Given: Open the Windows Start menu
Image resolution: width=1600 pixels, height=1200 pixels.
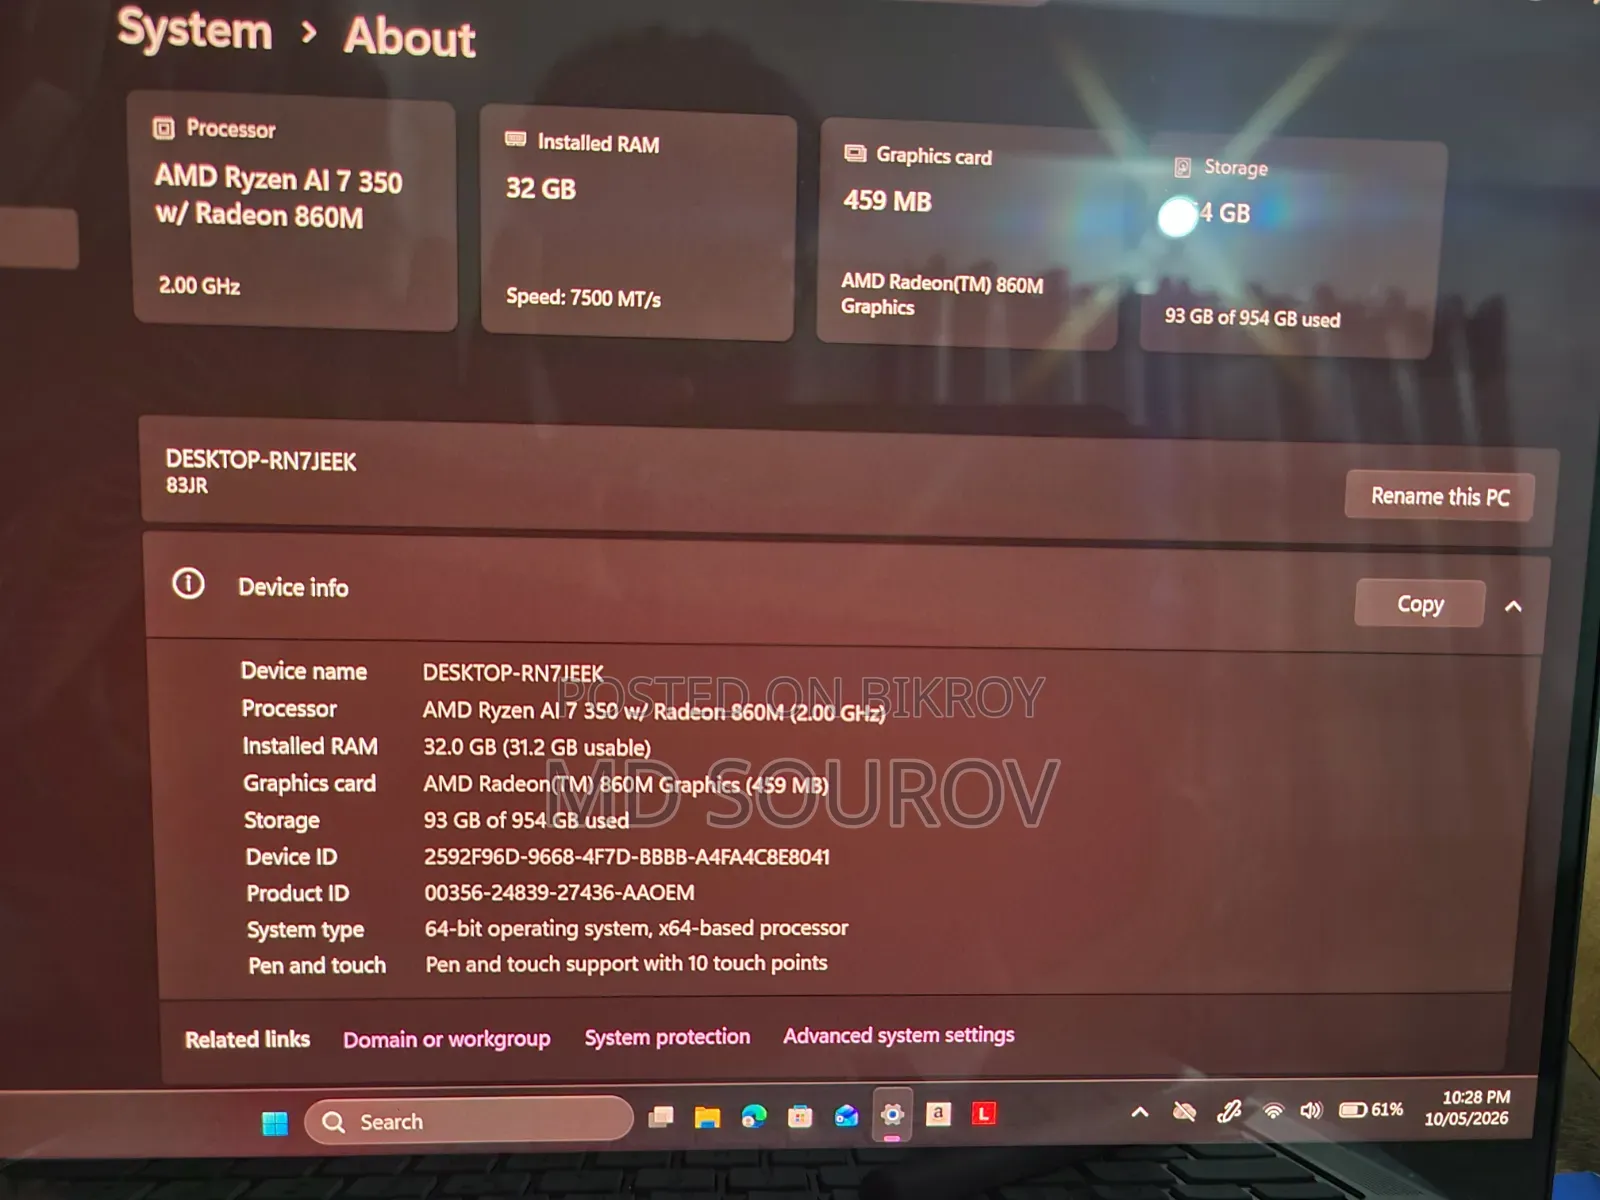Looking at the screenshot, I should tap(275, 1123).
